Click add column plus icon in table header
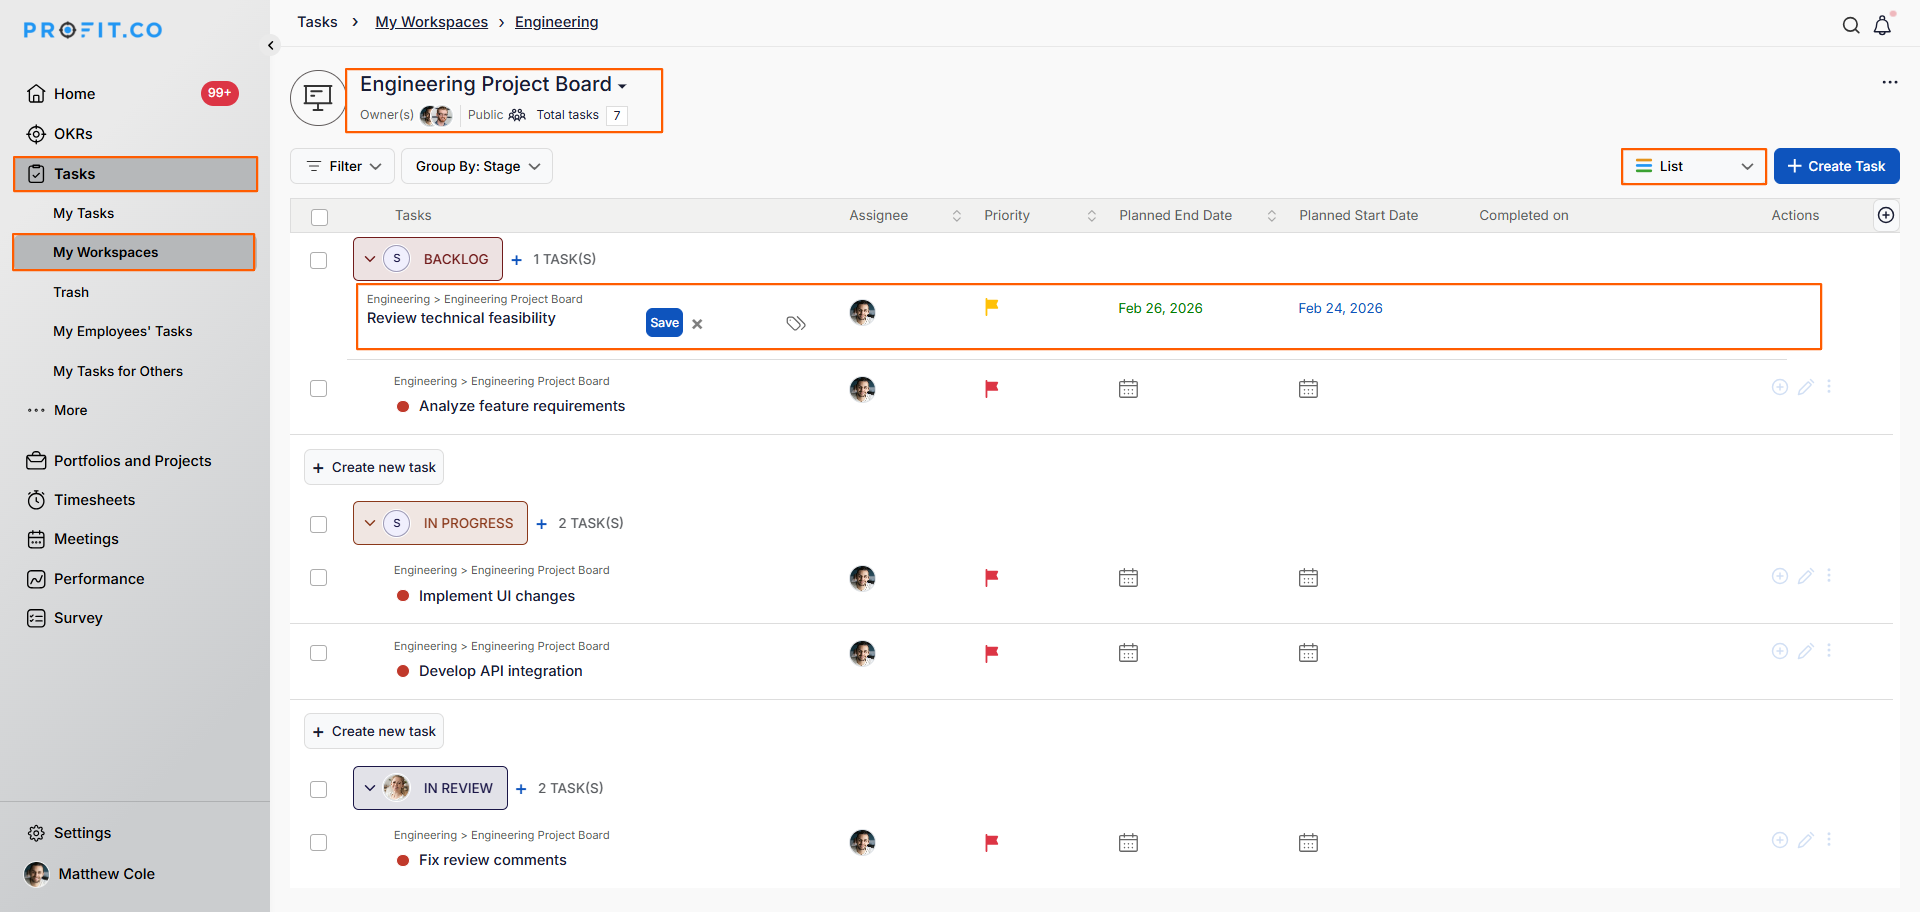The width and height of the screenshot is (1920, 912). pyautogui.click(x=1885, y=215)
